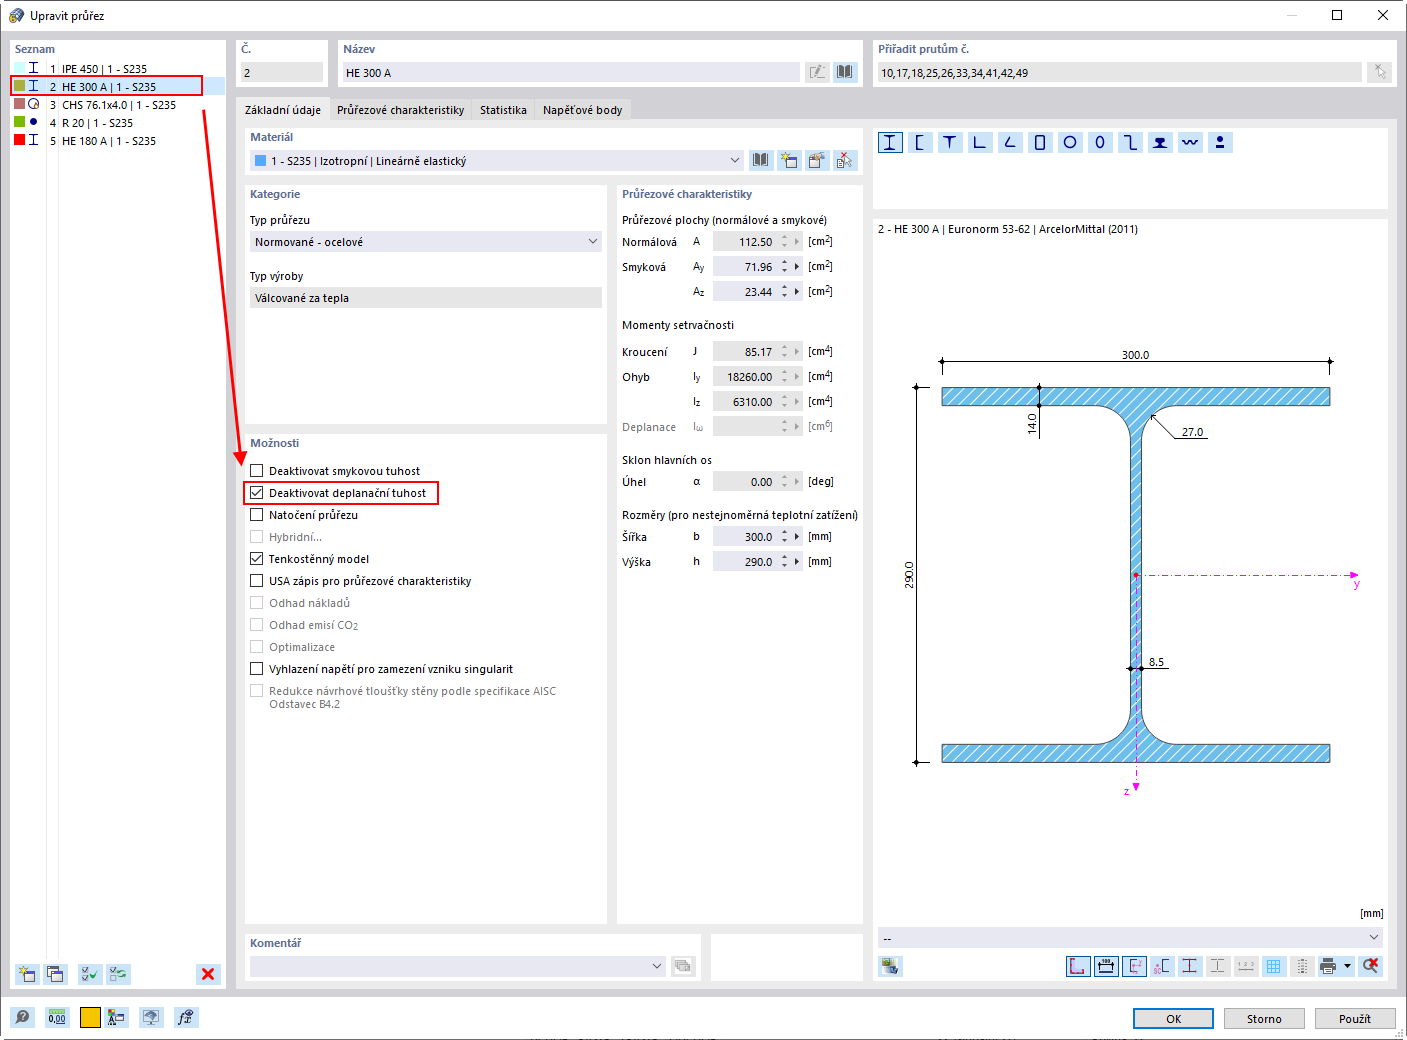Toggle dimension display in section preview

click(1106, 966)
